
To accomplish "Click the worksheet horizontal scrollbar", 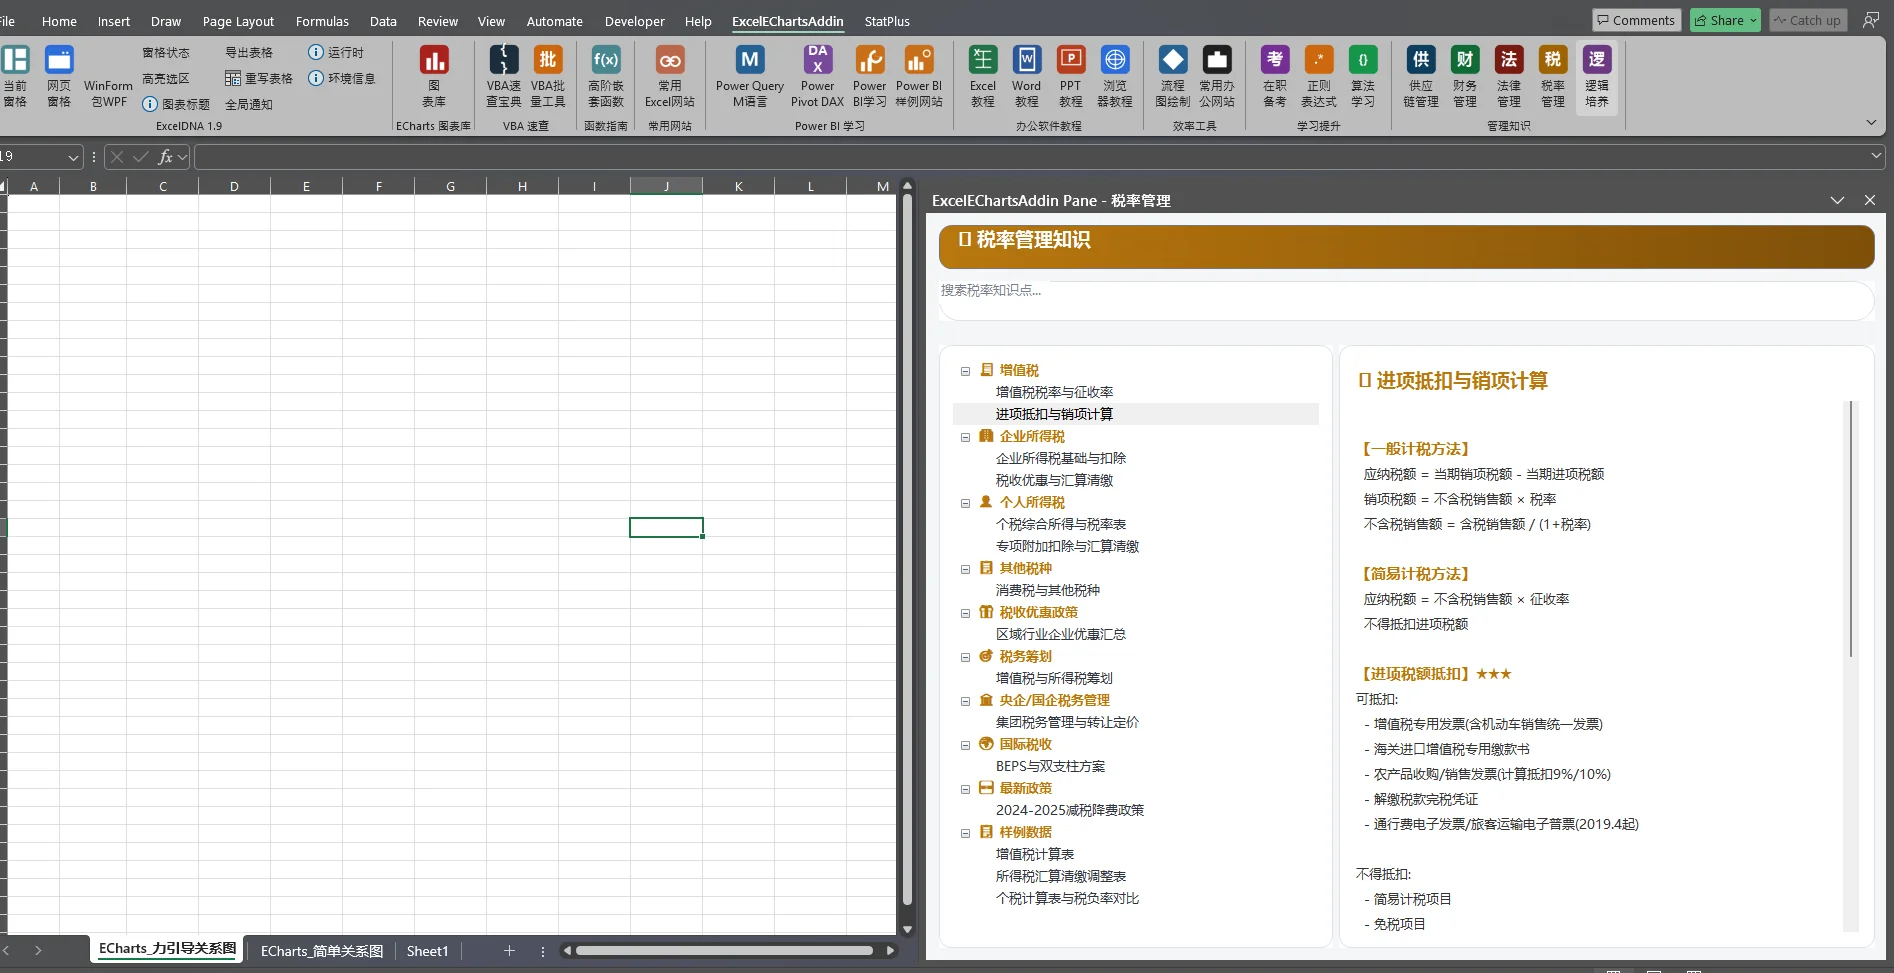I will pos(725,951).
